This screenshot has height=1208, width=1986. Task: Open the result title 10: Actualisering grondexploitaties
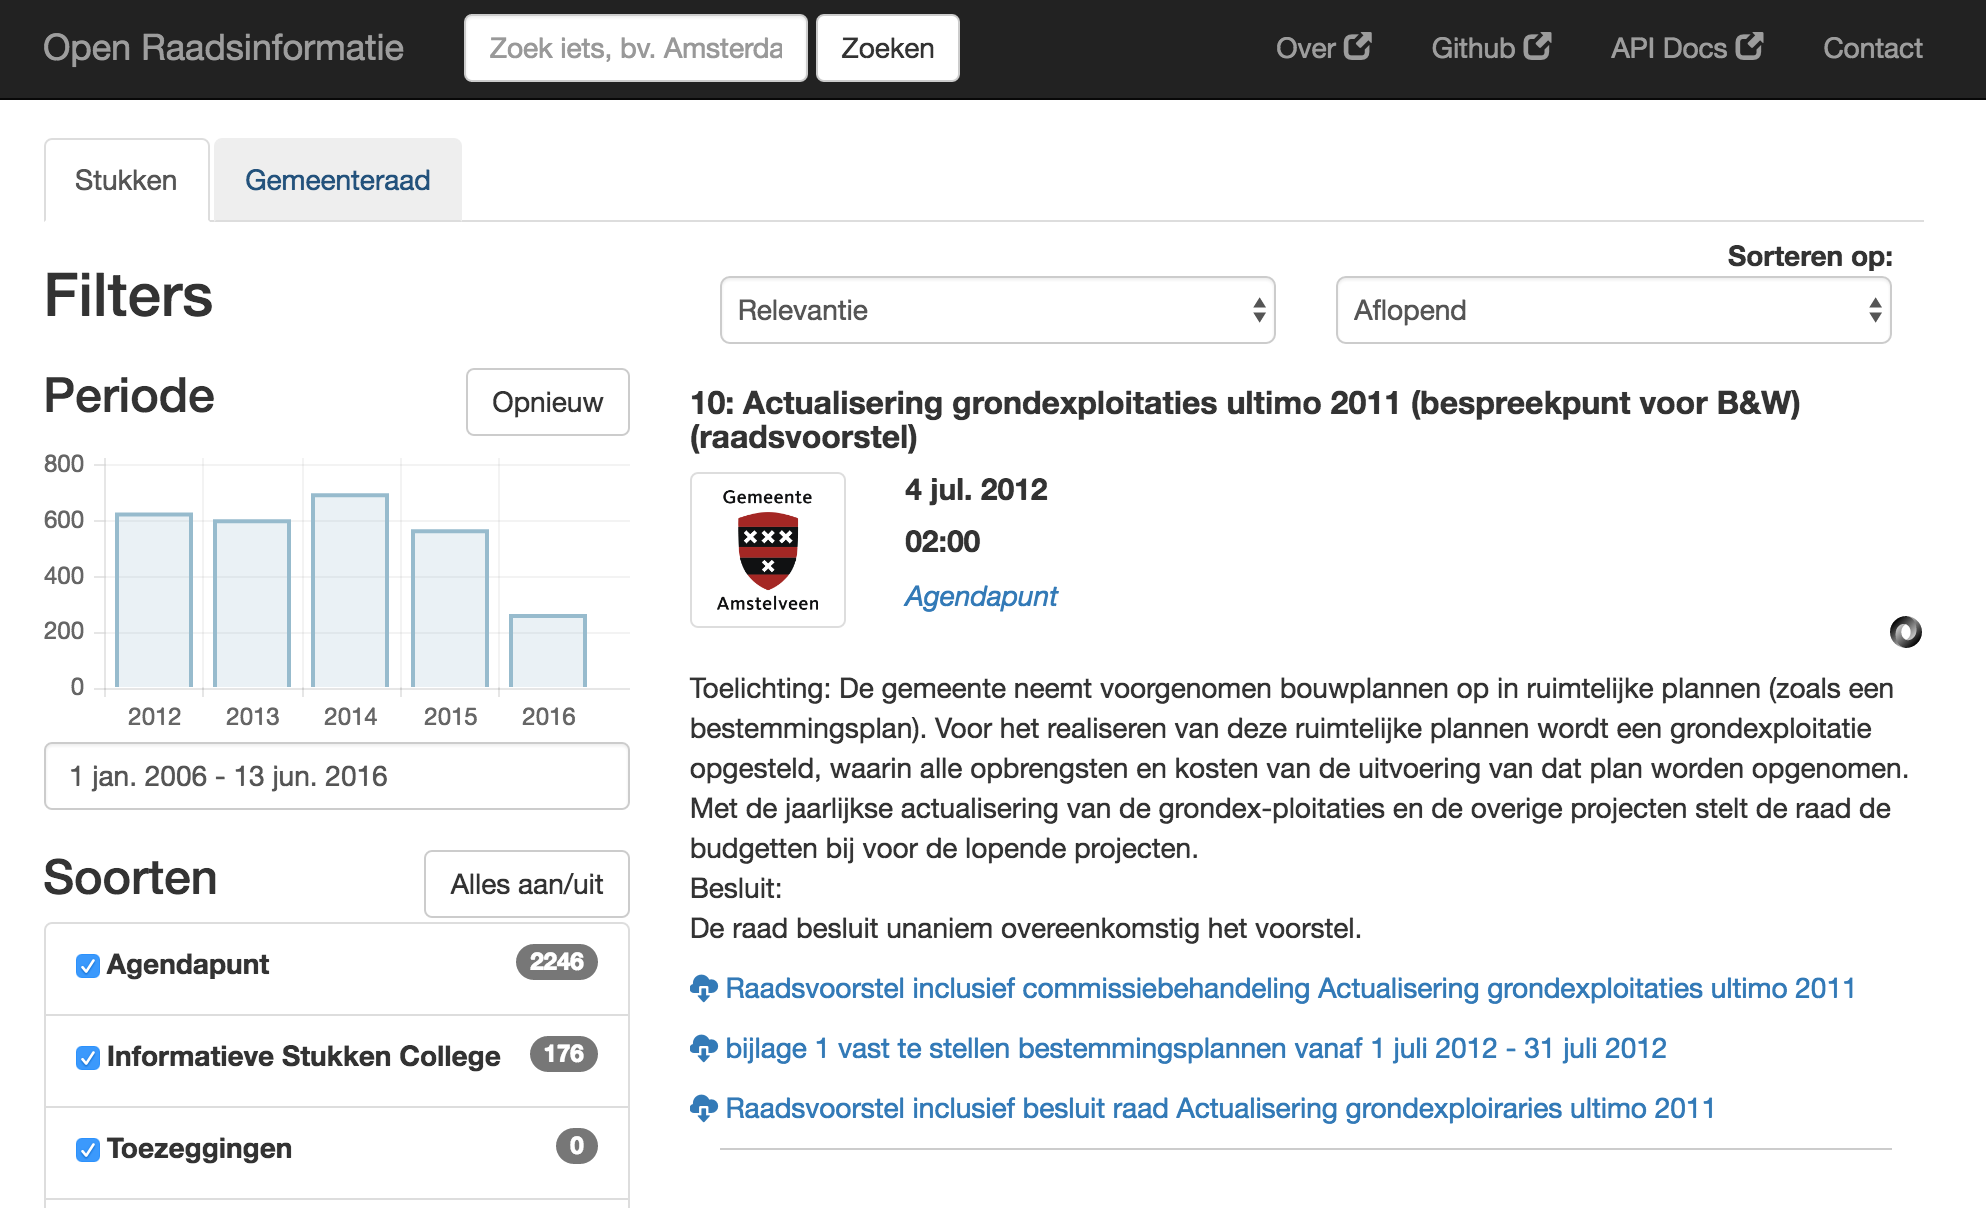click(1245, 420)
